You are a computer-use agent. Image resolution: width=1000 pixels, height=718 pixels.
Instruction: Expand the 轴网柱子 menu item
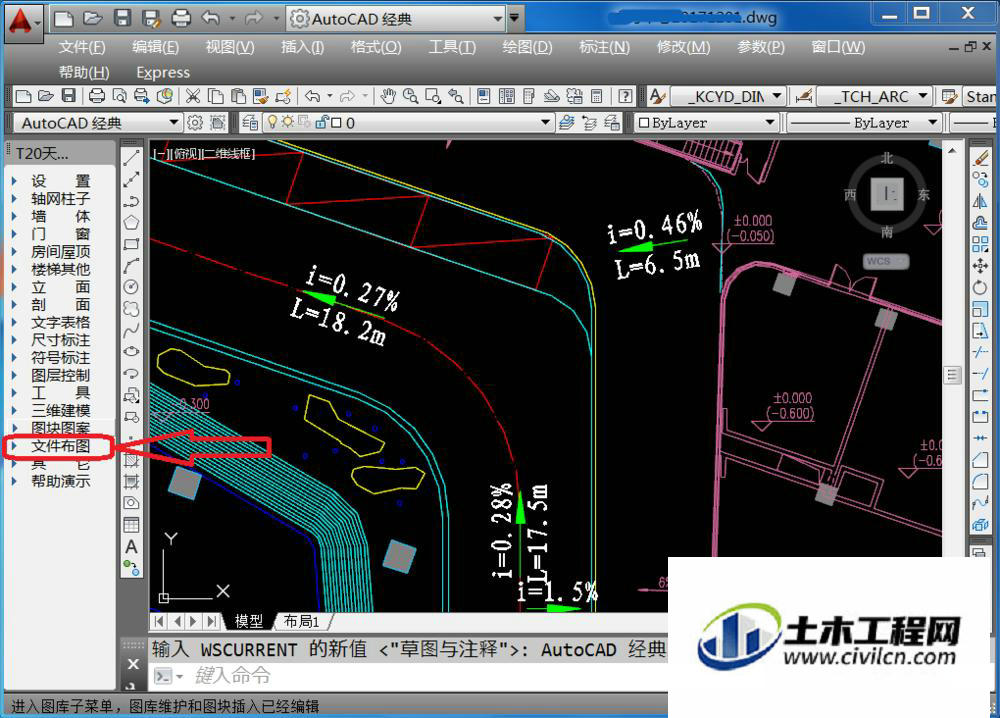[60, 198]
